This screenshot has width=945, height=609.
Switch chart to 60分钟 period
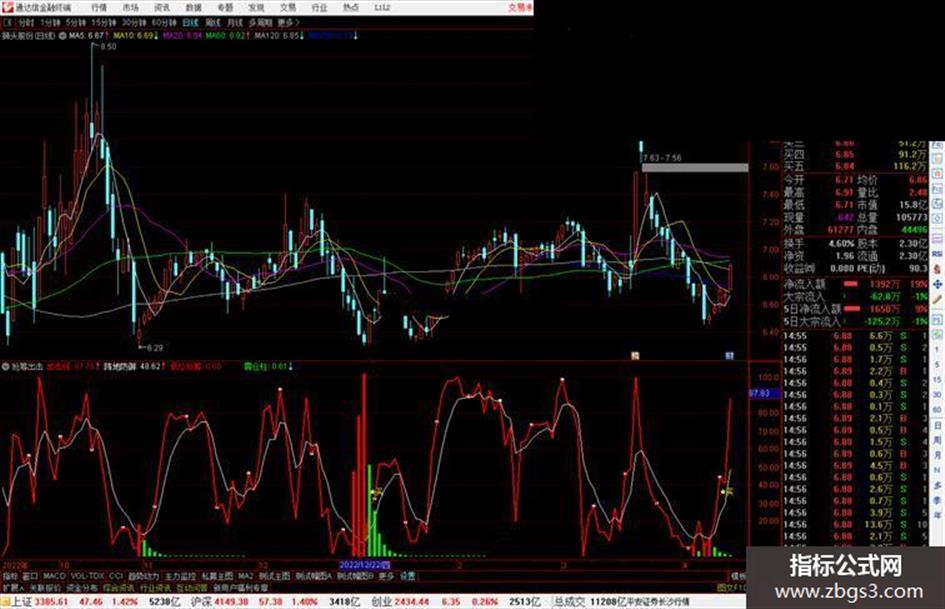[163, 23]
